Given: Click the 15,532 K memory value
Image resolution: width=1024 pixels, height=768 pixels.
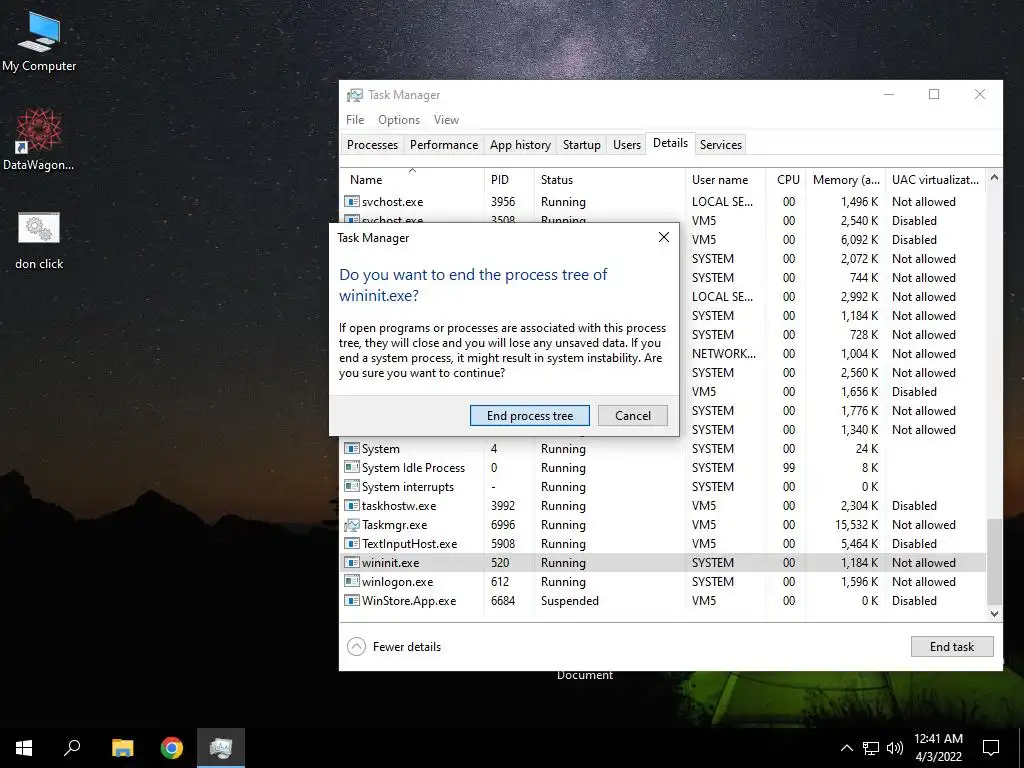Looking at the screenshot, I should [x=857, y=524].
